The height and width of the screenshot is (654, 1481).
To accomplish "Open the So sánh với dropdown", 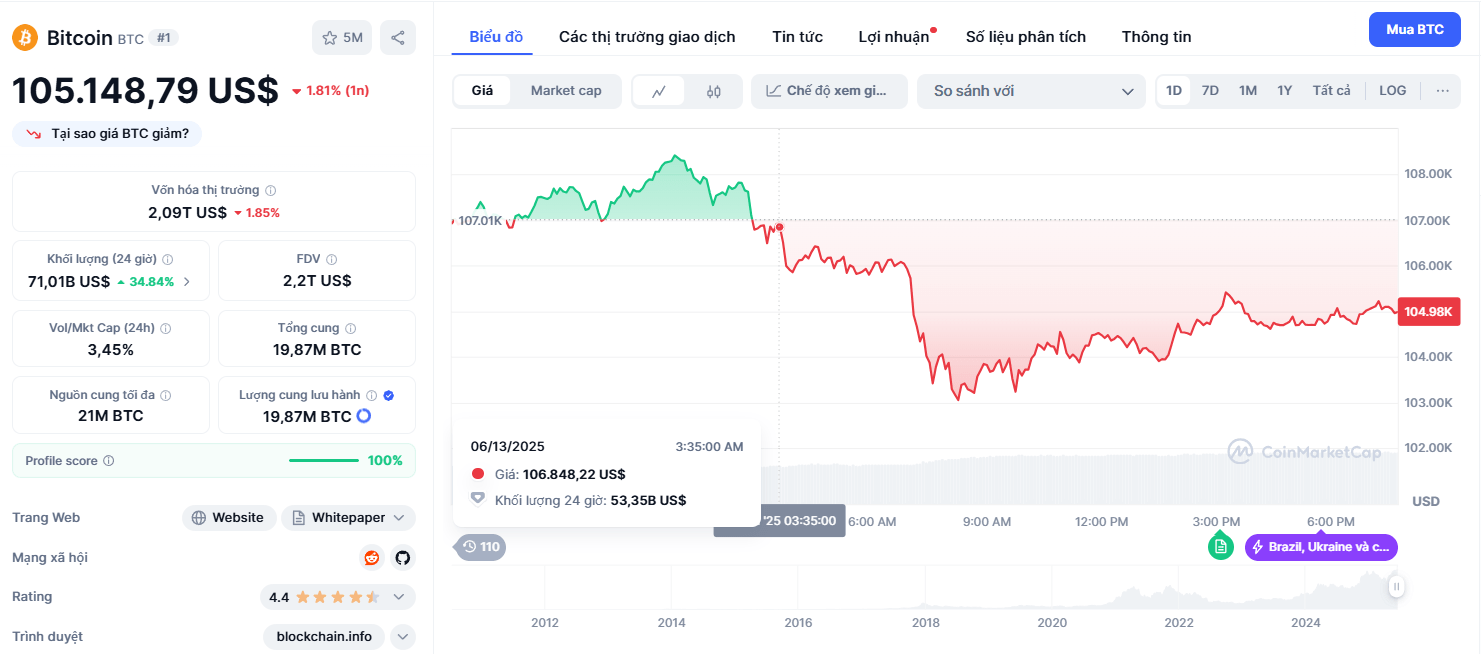I will point(1031,91).
